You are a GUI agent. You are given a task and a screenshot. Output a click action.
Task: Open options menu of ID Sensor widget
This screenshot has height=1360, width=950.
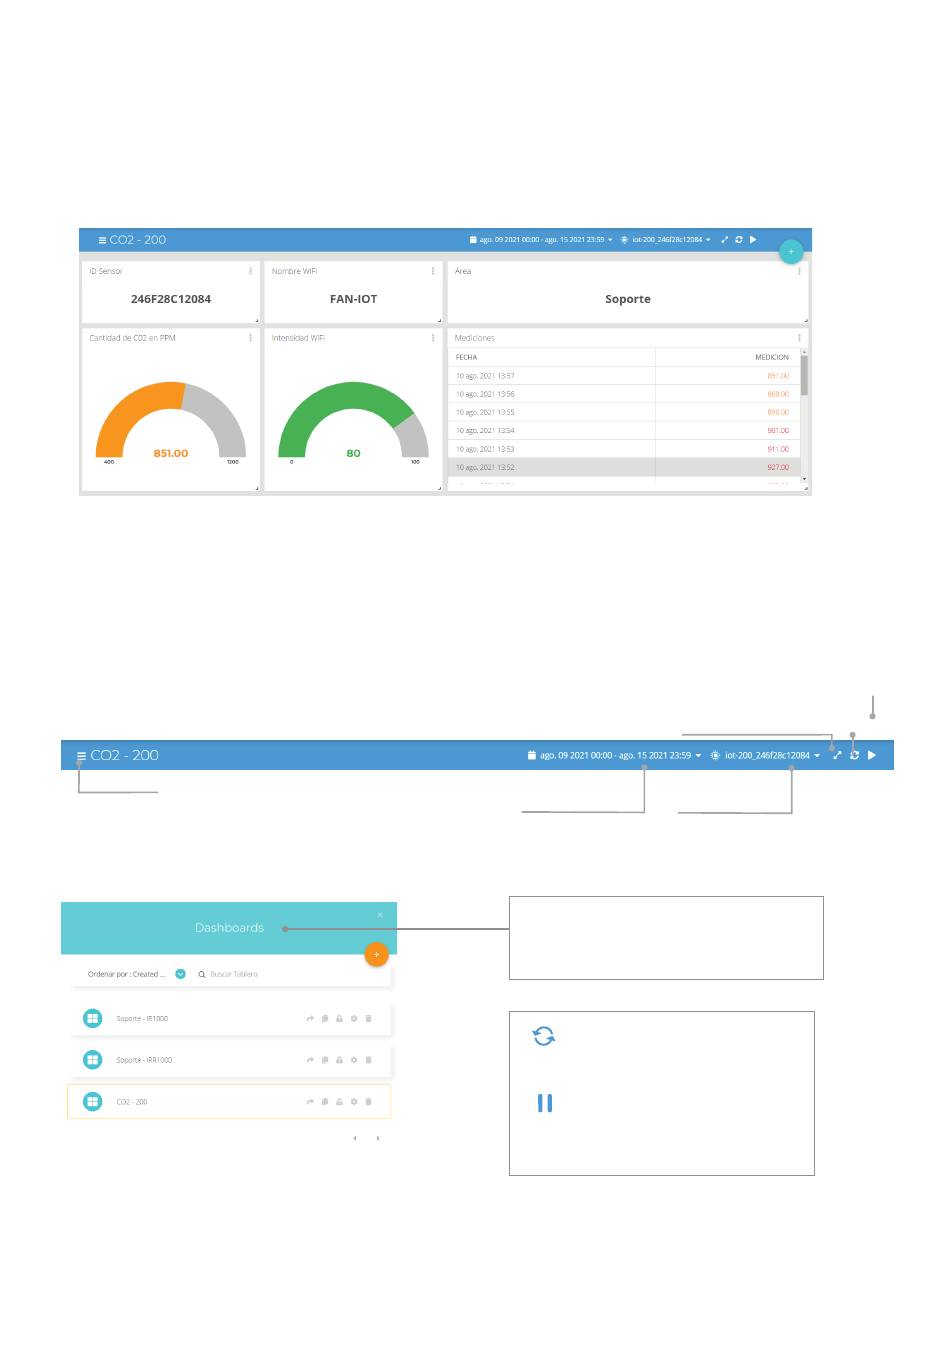tap(250, 271)
